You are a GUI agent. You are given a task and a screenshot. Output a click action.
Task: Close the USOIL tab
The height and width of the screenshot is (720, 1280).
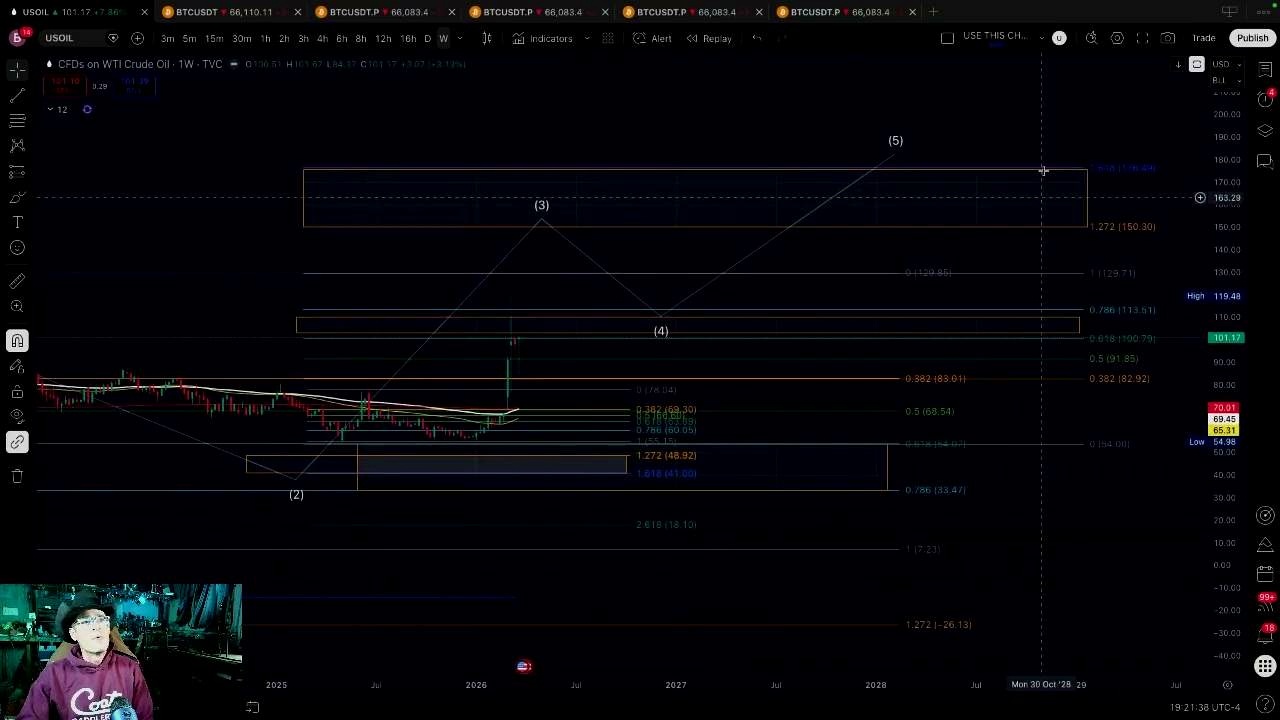coord(144,12)
